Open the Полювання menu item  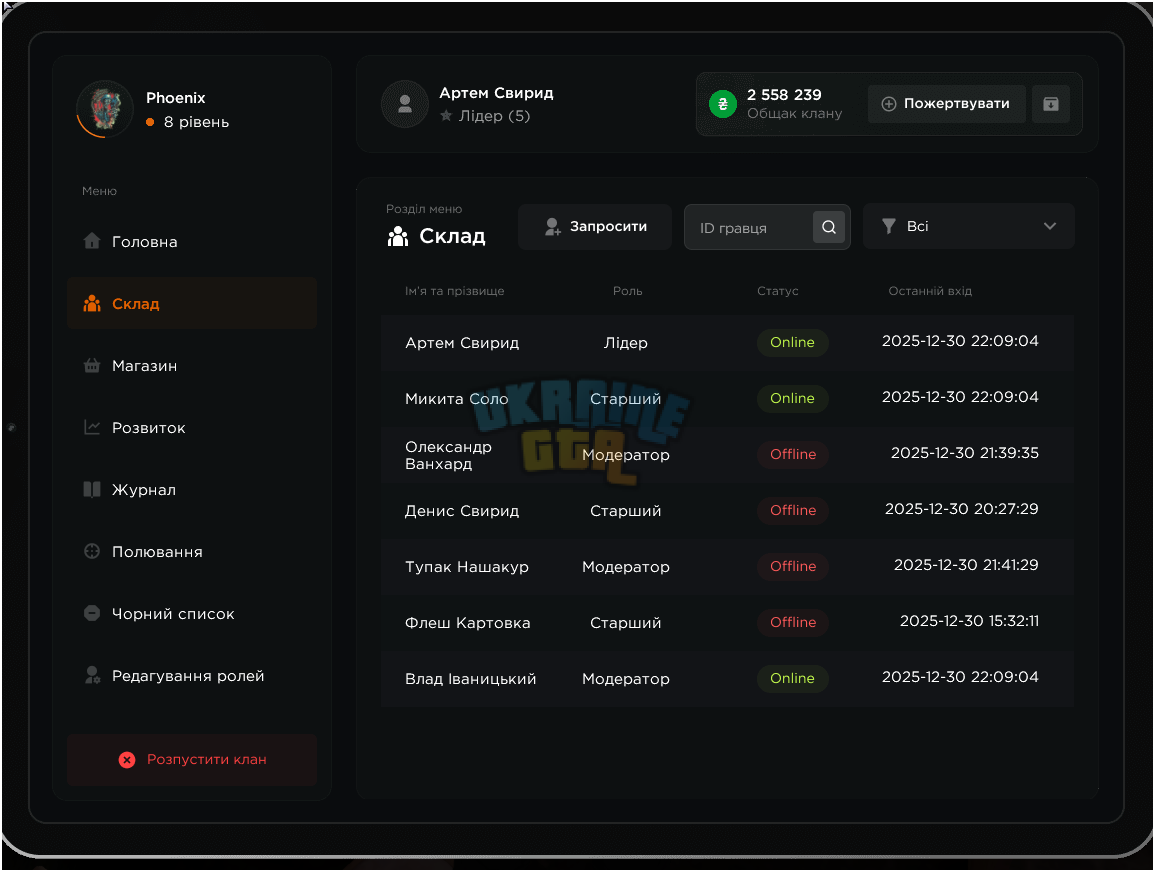[192, 551]
